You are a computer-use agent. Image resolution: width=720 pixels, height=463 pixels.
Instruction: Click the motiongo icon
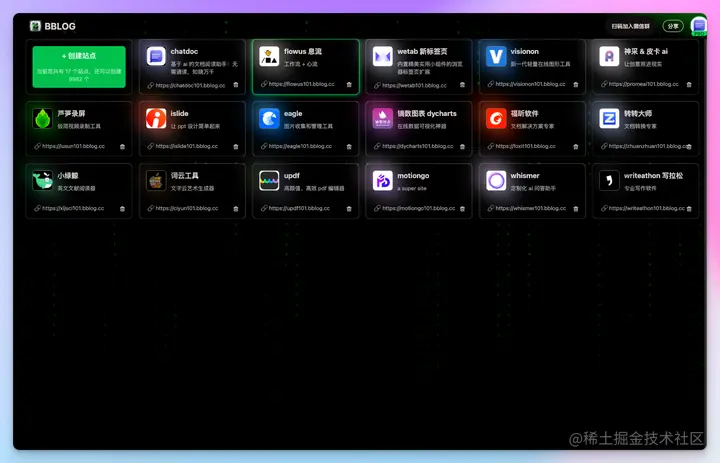pos(382,181)
